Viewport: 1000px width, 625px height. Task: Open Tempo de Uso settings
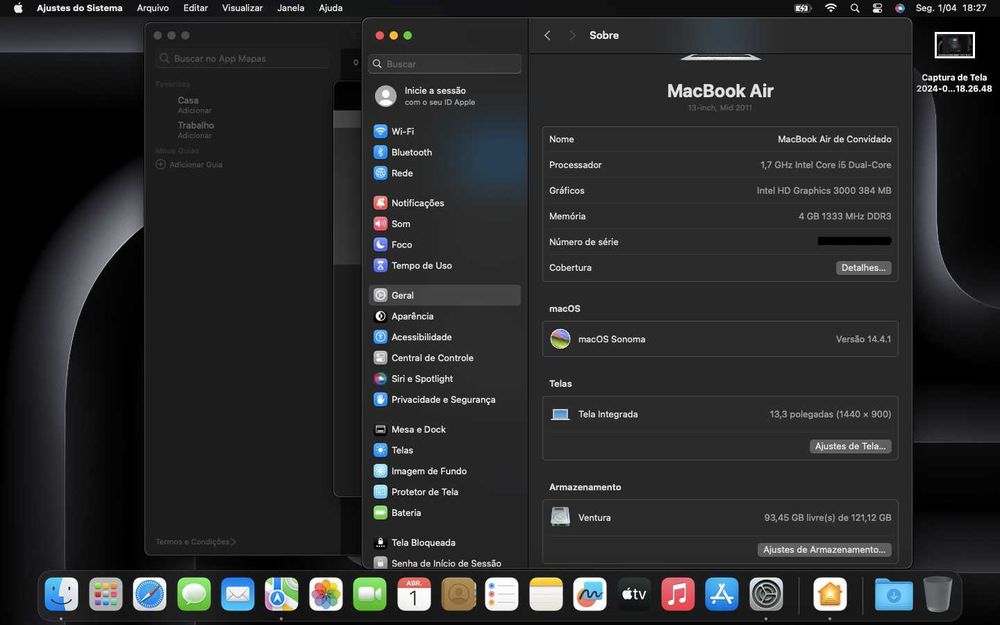(445, 265)
